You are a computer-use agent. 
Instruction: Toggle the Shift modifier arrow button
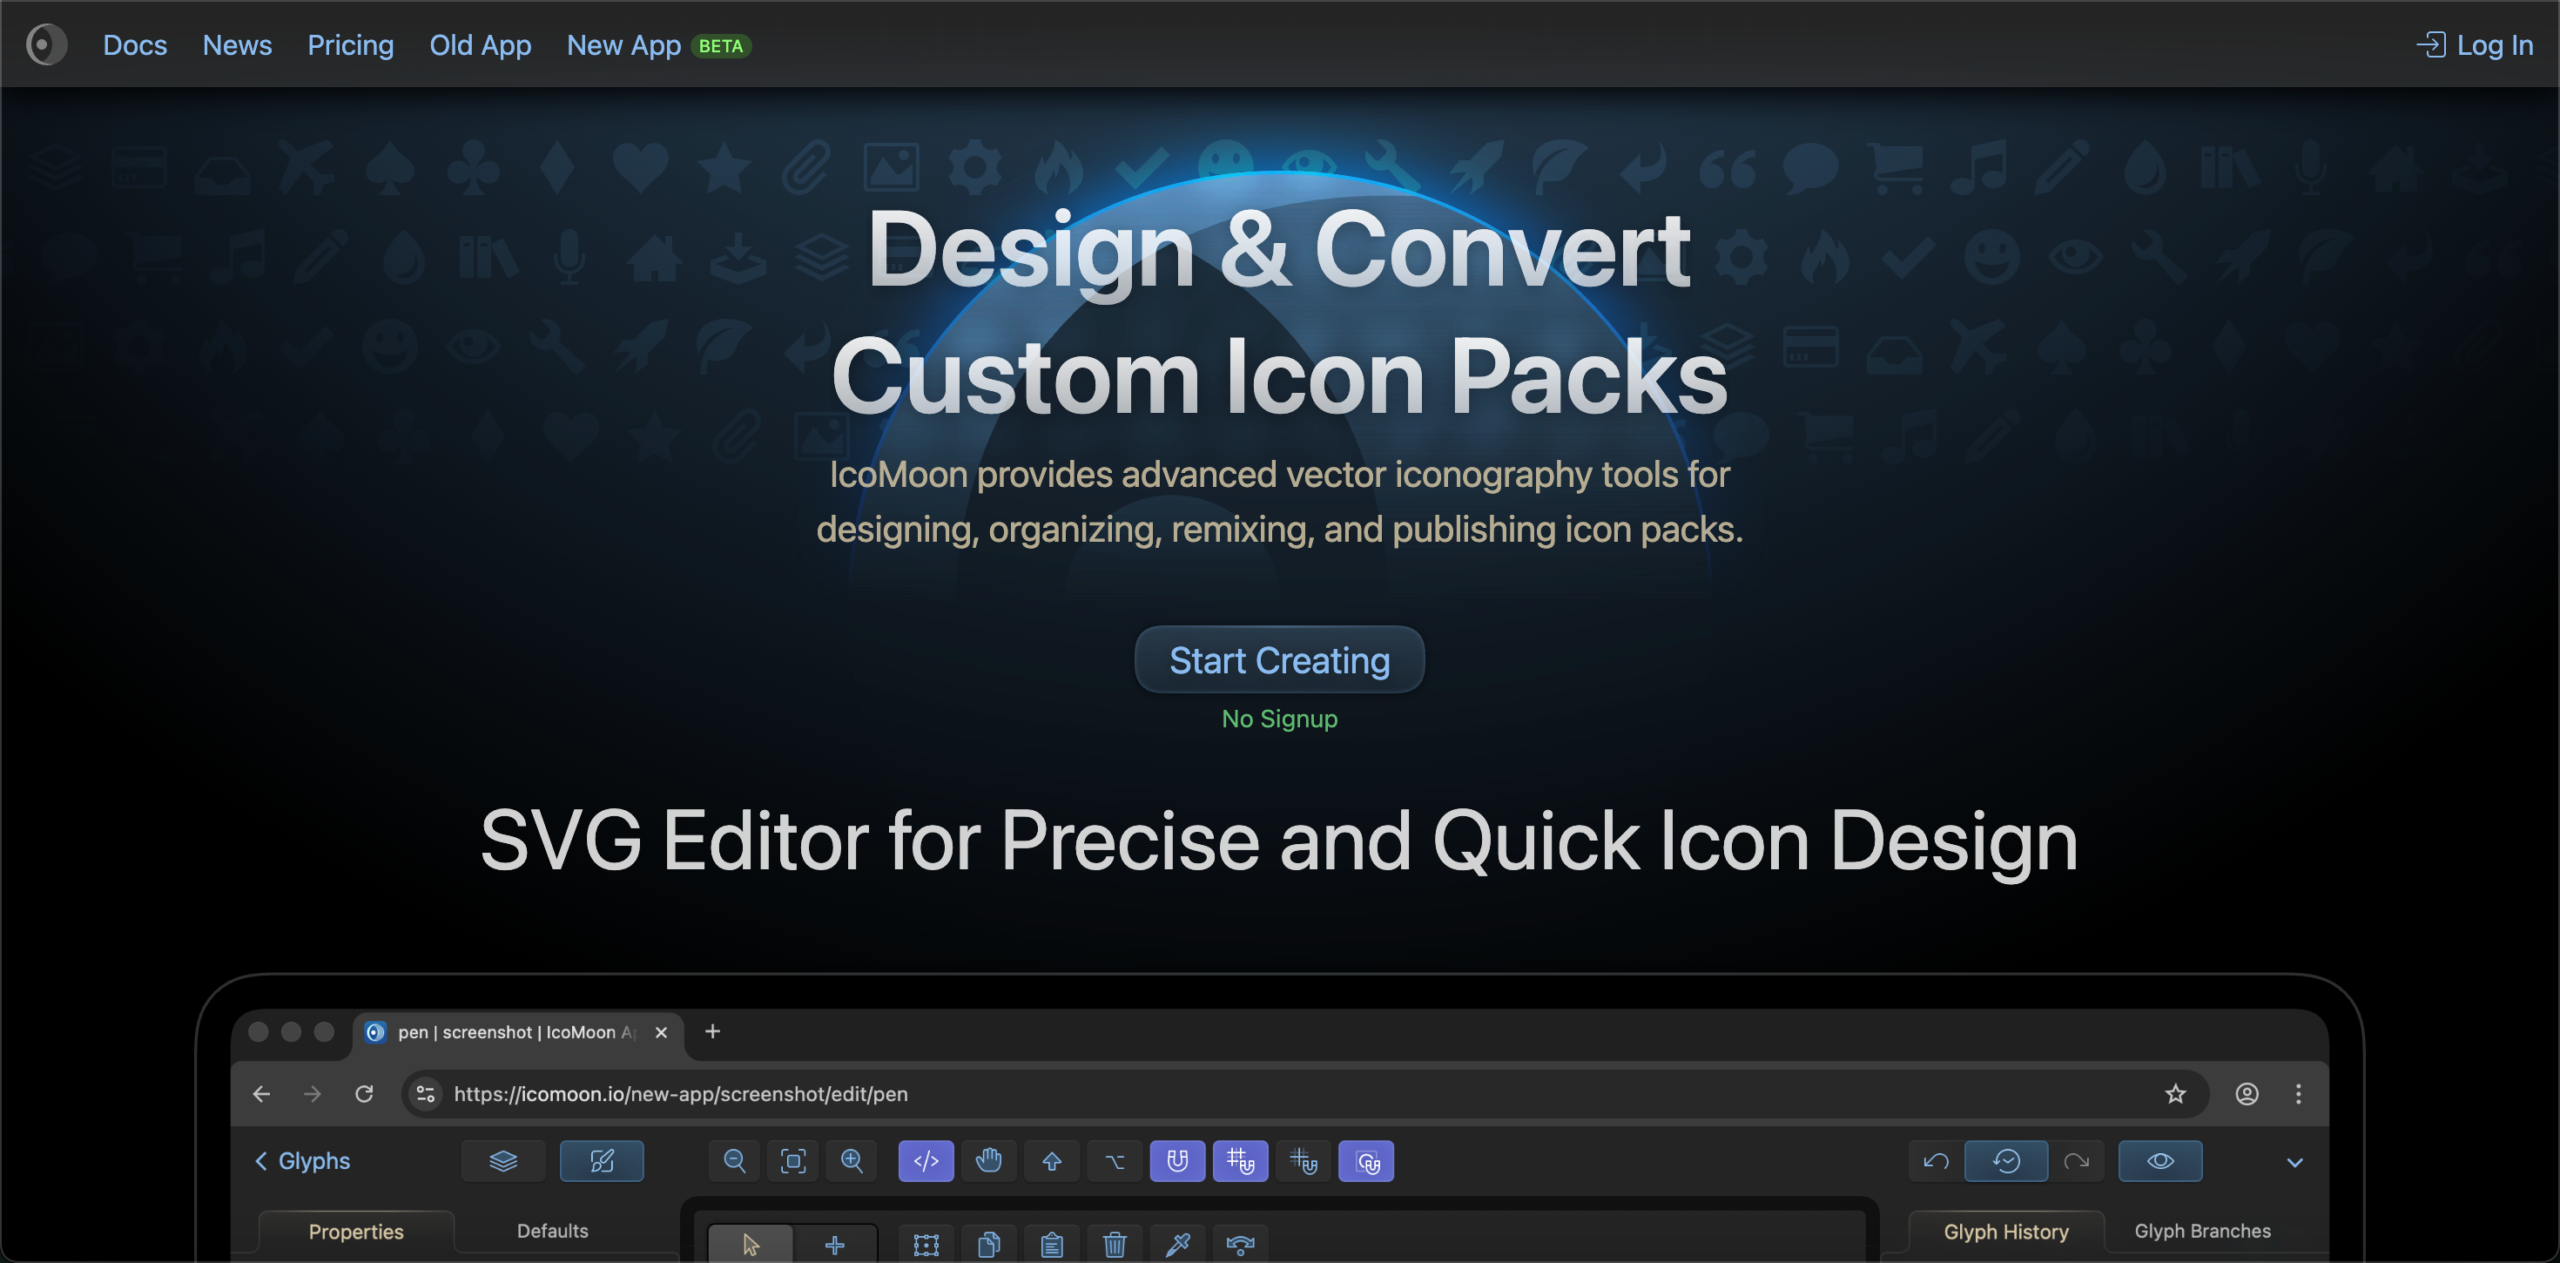(x=1052, y=1161)
